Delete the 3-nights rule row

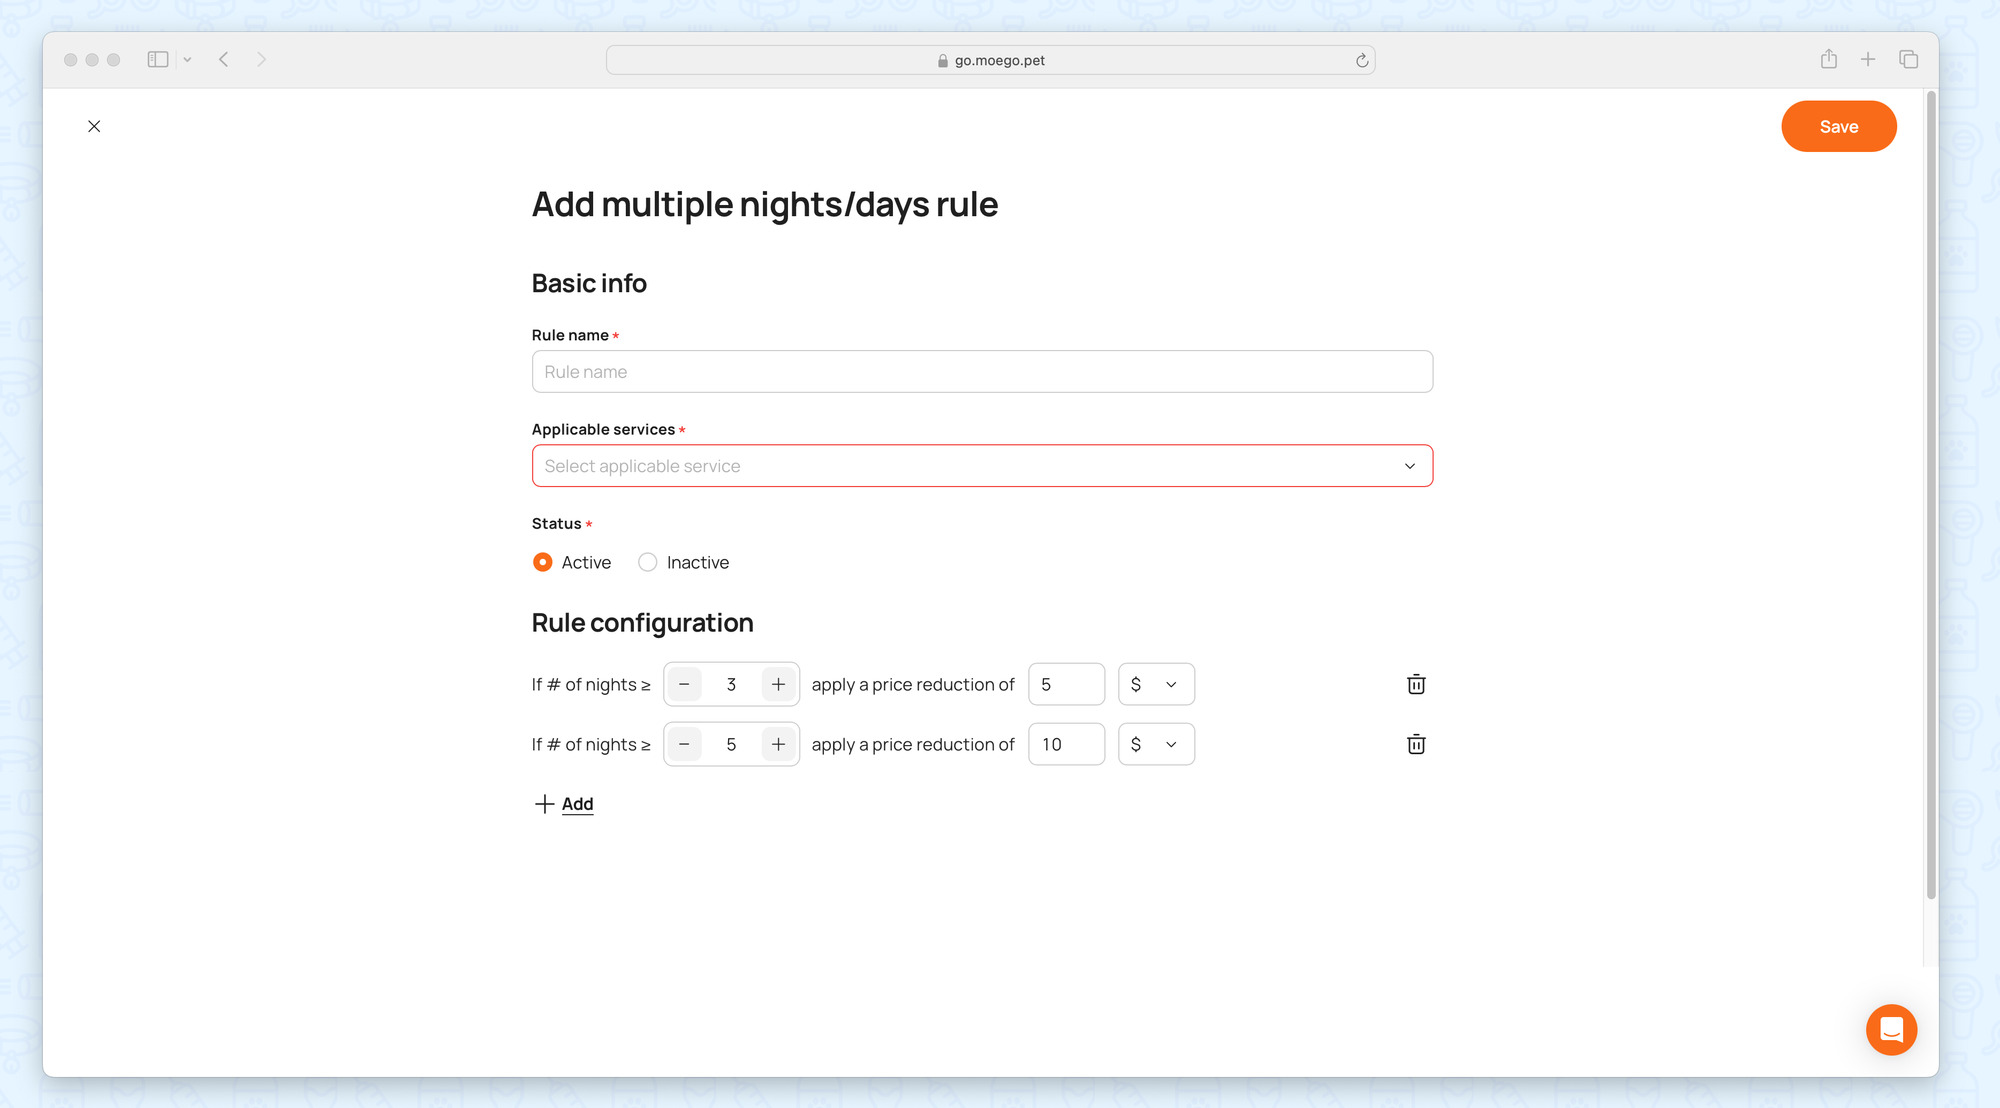pos(1416,684)
